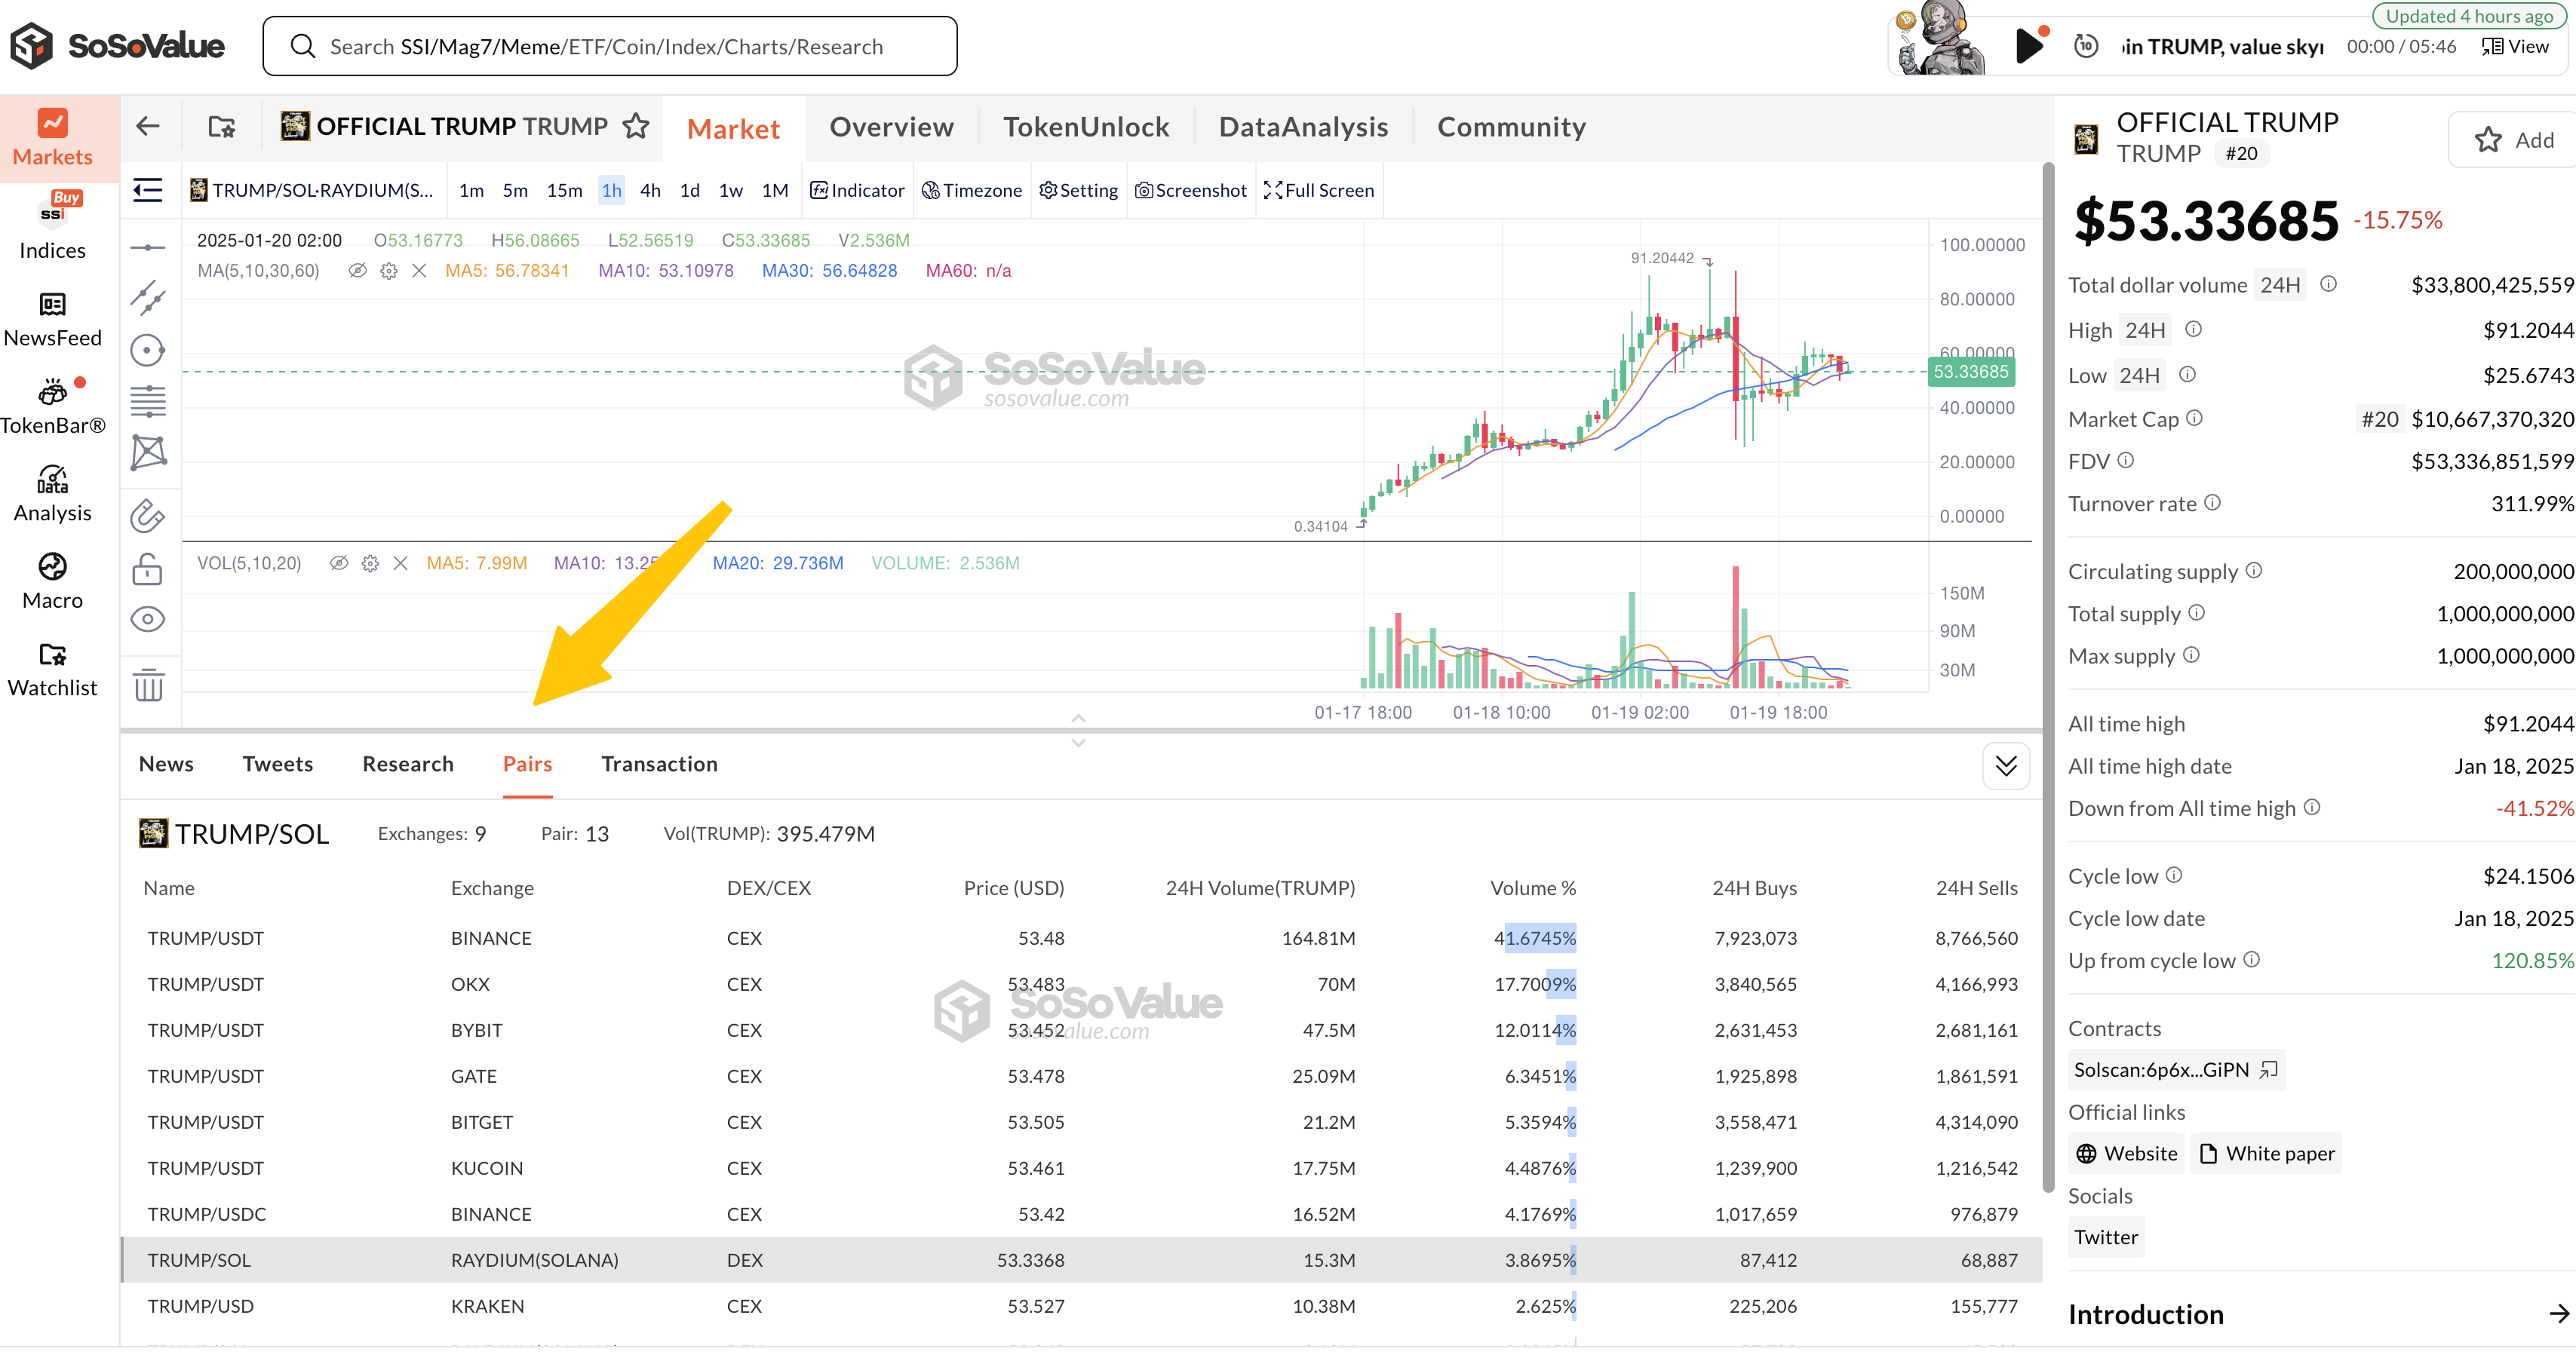Play the TRUMP audio briefing
2576x1352 pixels.
click(x=2028, y=46)
